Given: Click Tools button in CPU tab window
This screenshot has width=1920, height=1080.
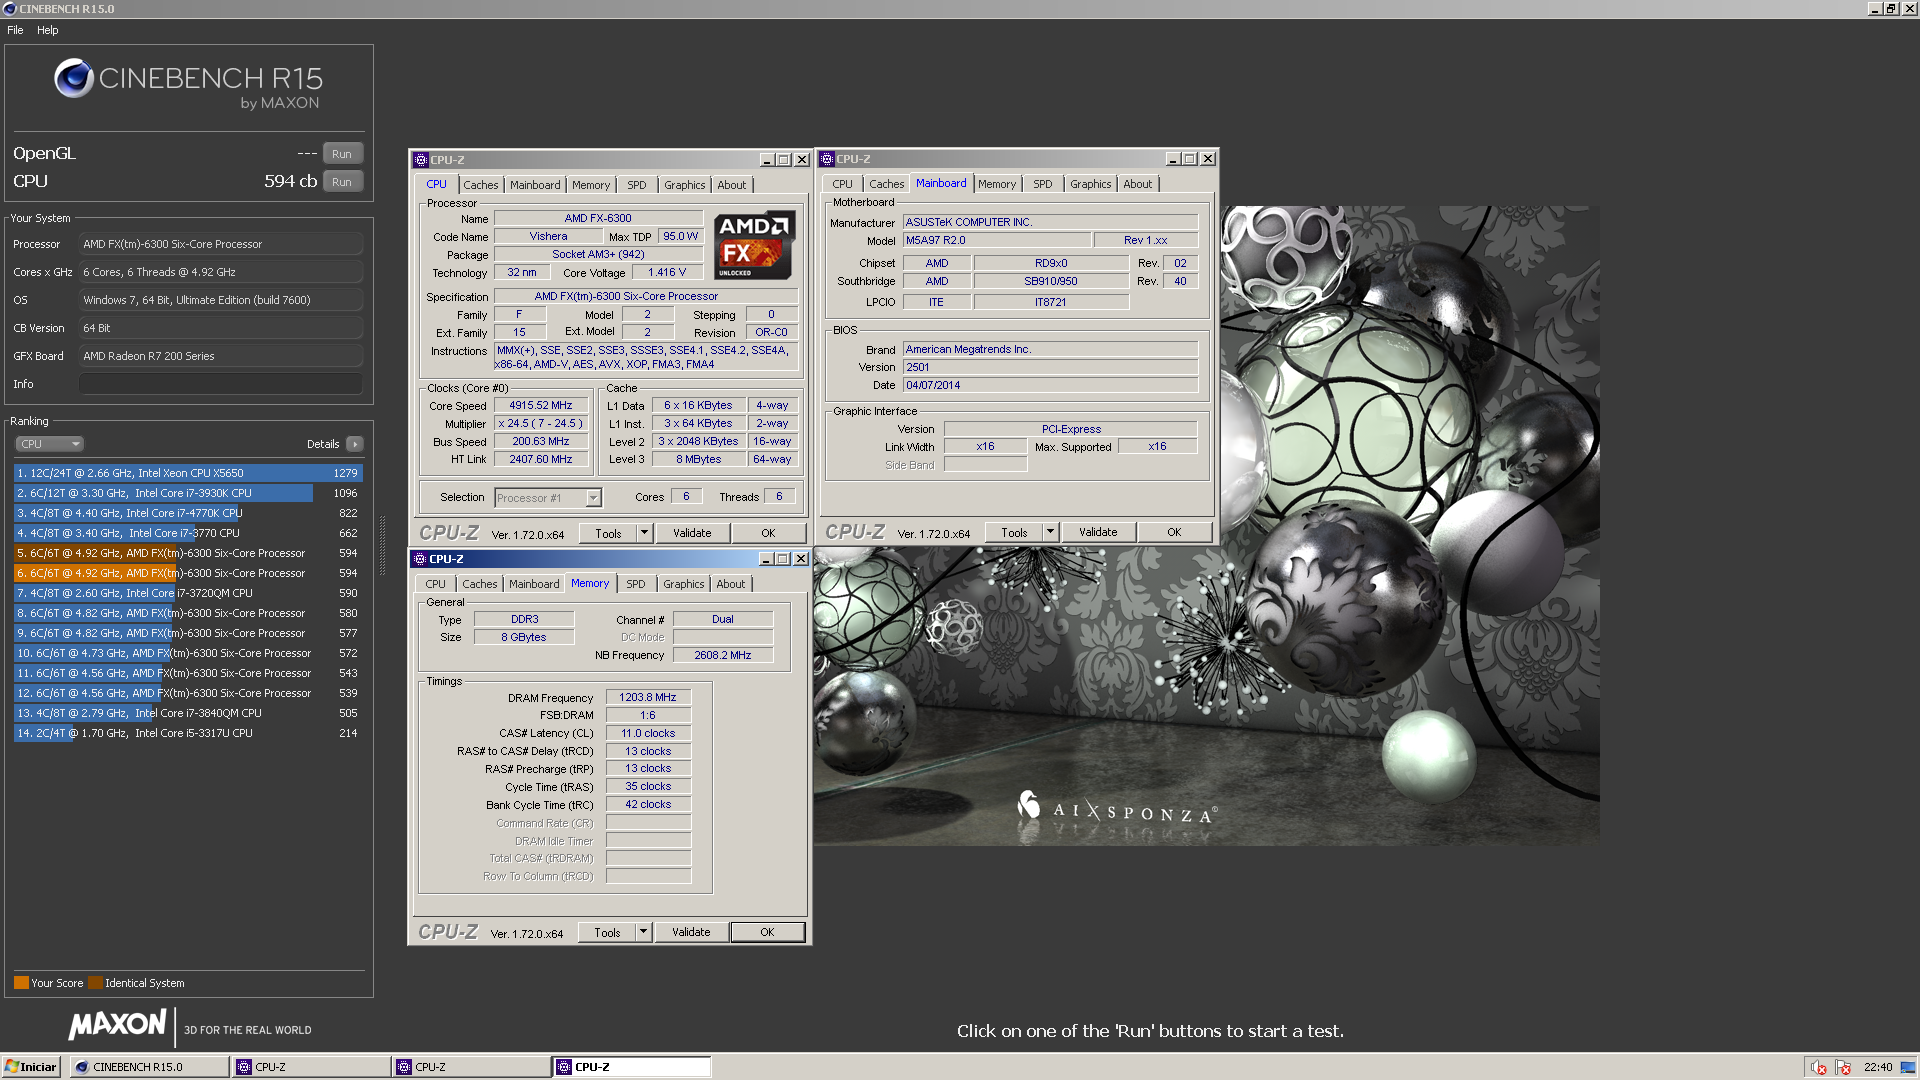Looking at the screenshot, I should click(608, 534).
